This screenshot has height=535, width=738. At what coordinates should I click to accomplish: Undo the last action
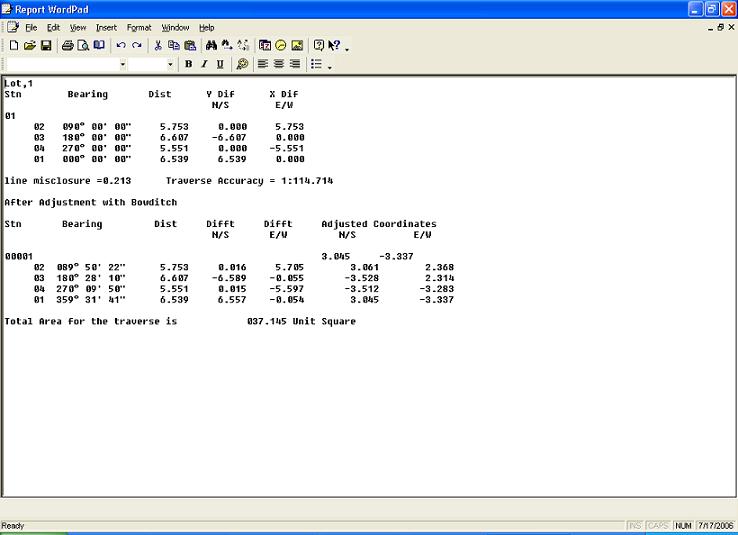click(x=121, y=46)
